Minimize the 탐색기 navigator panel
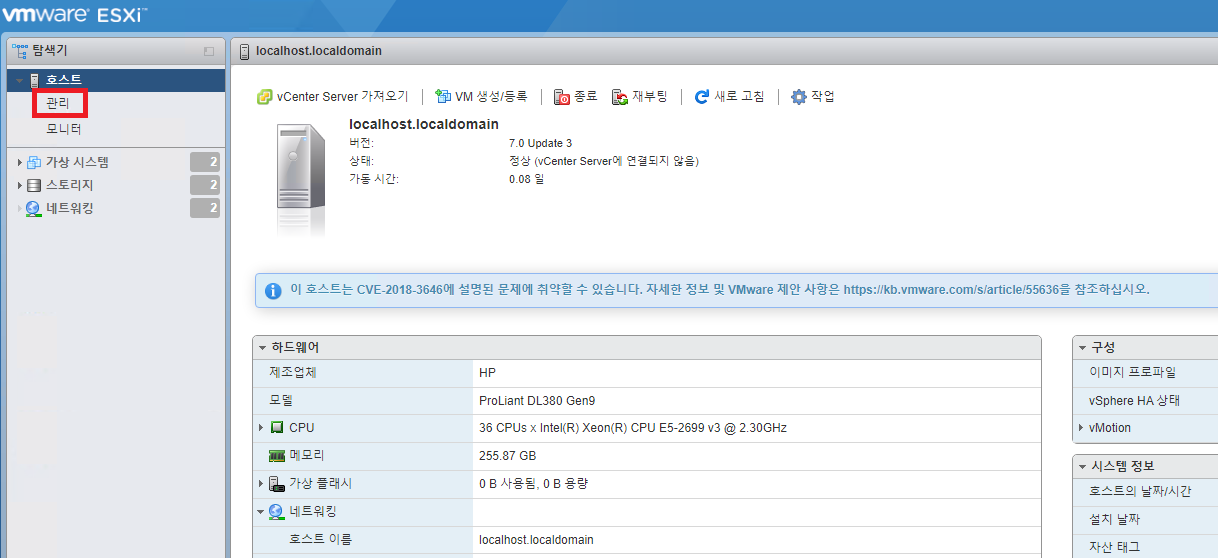 (209, 51)
